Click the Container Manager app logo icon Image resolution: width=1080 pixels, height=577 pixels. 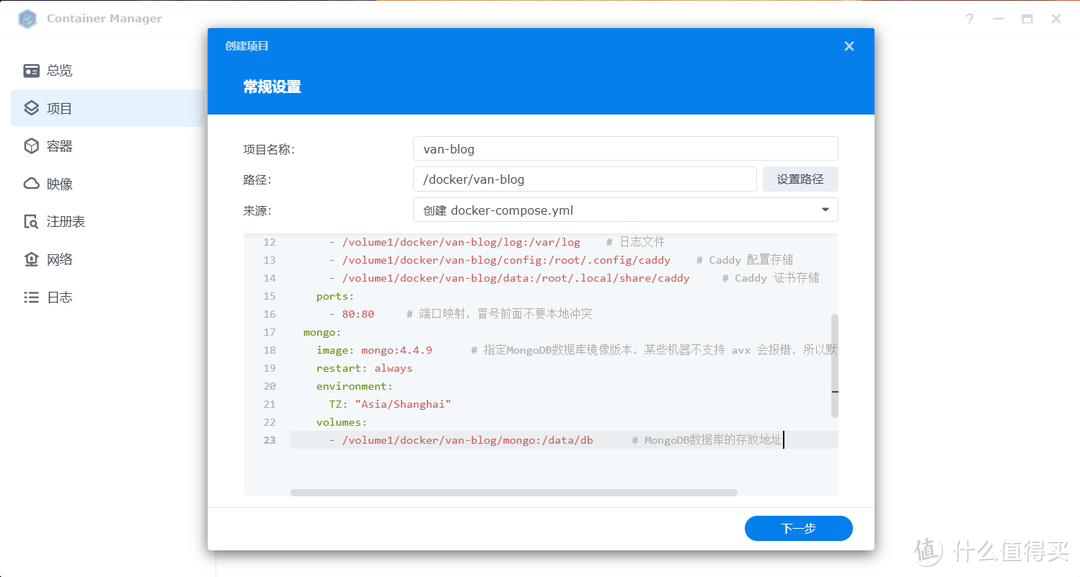(x=27, y=19)
